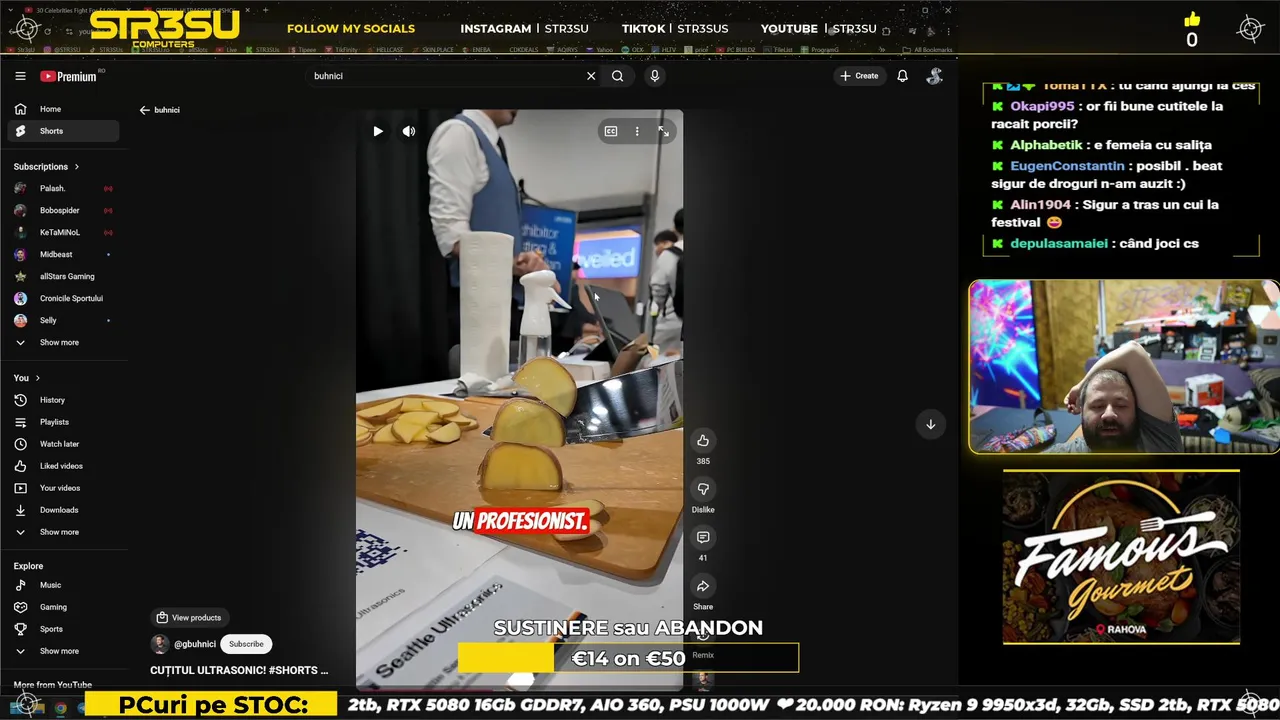Open the Selly channel
Screen dimensions: 1280x720
click(63, 320)
